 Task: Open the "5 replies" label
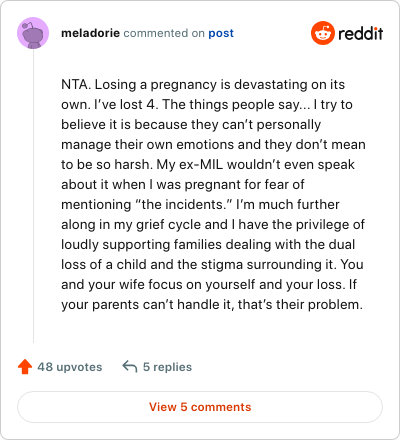(167, 367)
